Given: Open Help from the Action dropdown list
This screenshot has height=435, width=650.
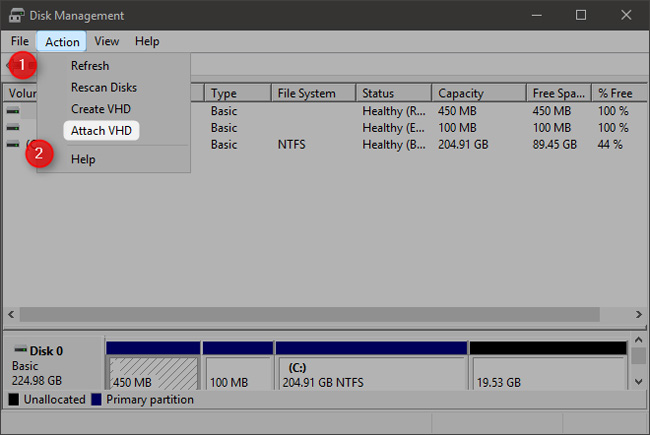Looking at the screenshot, I should pos(83,159).
